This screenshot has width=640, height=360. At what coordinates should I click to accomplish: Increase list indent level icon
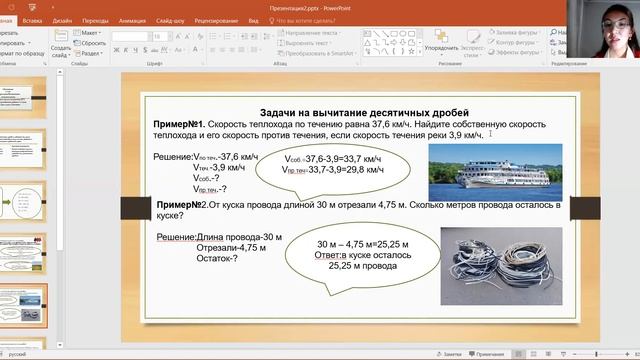click(x=254, y=37)
